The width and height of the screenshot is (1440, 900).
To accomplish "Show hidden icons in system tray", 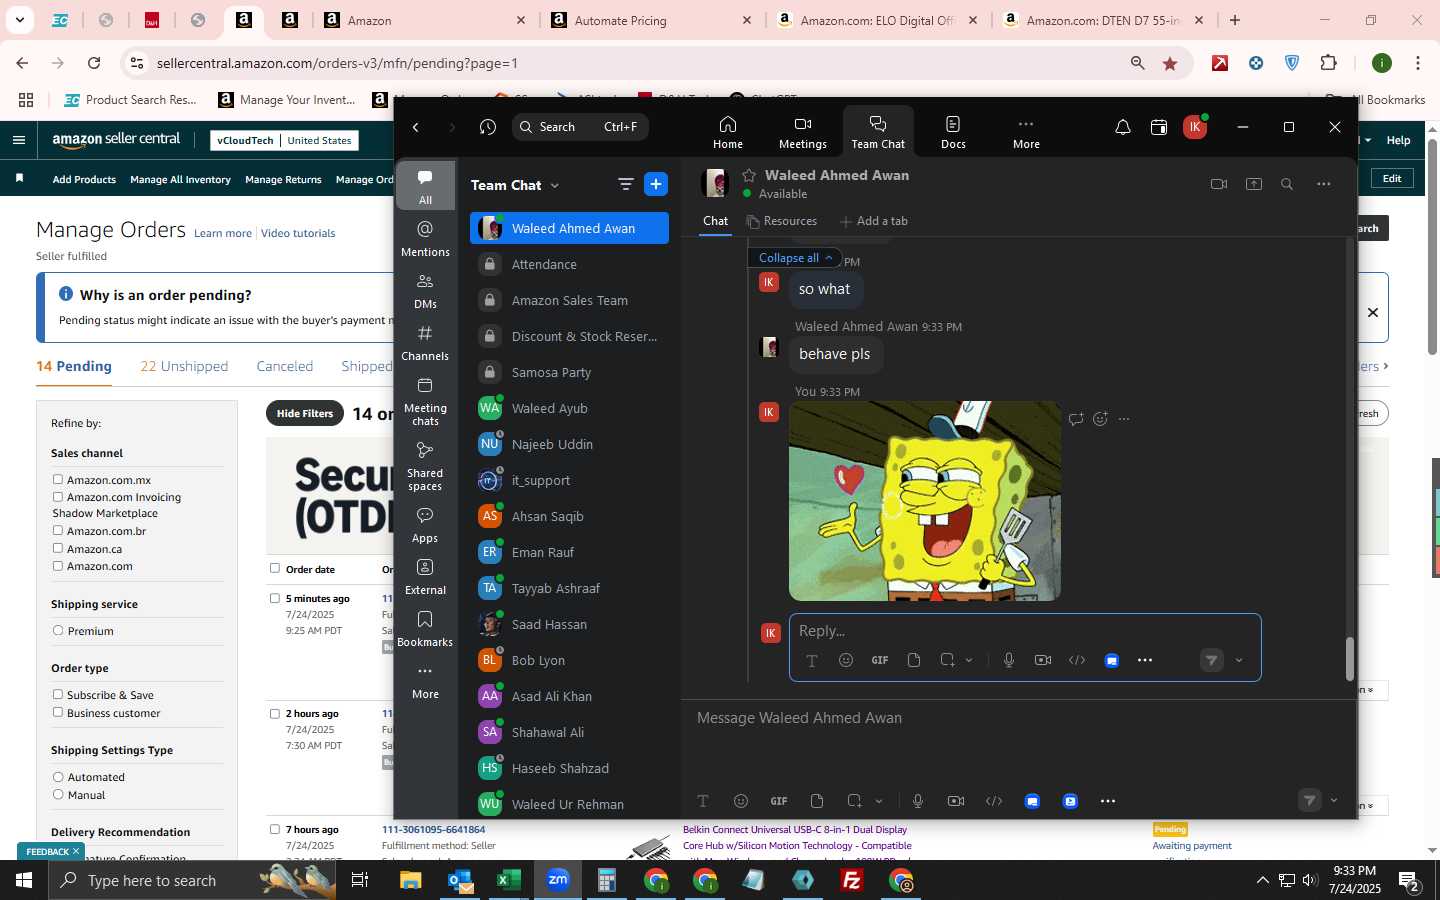I will [x=1262, y=881].
